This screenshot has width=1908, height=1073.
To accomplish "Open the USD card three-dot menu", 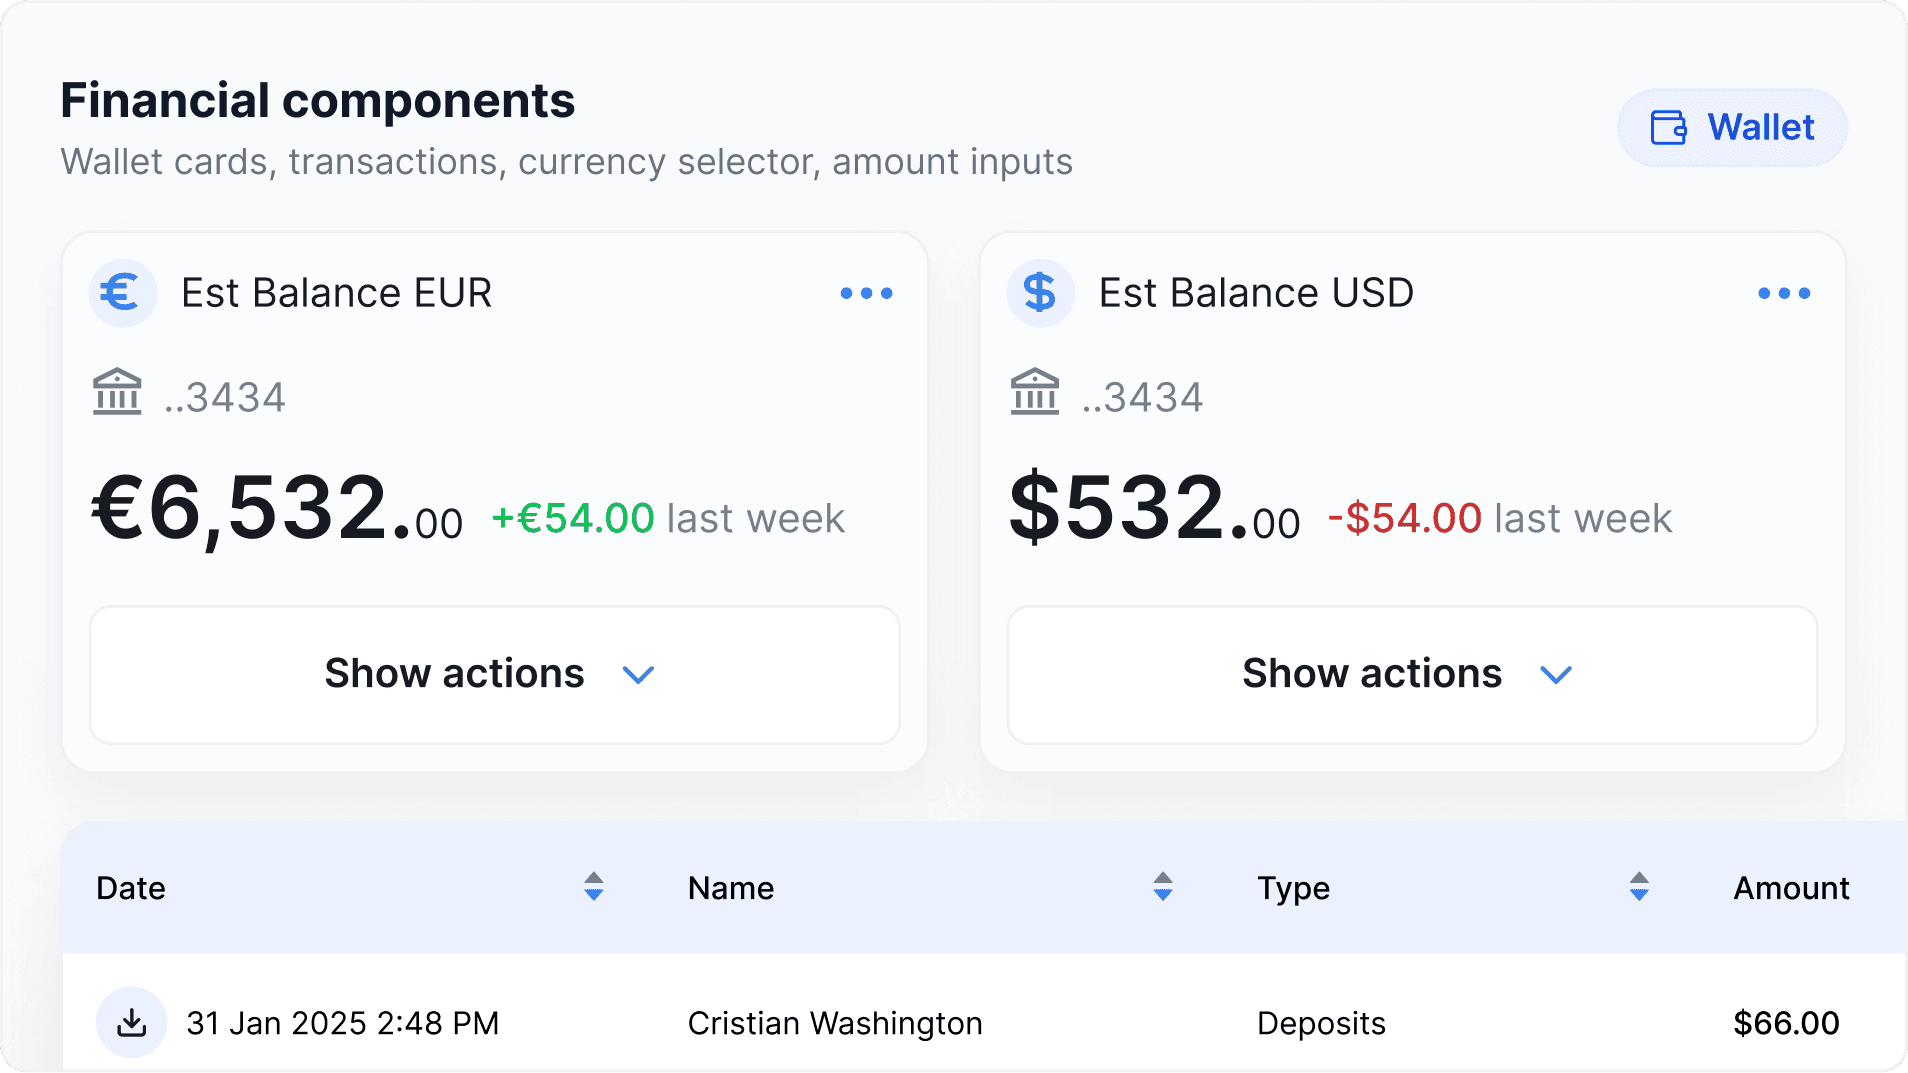I will tap(1784, 293).
